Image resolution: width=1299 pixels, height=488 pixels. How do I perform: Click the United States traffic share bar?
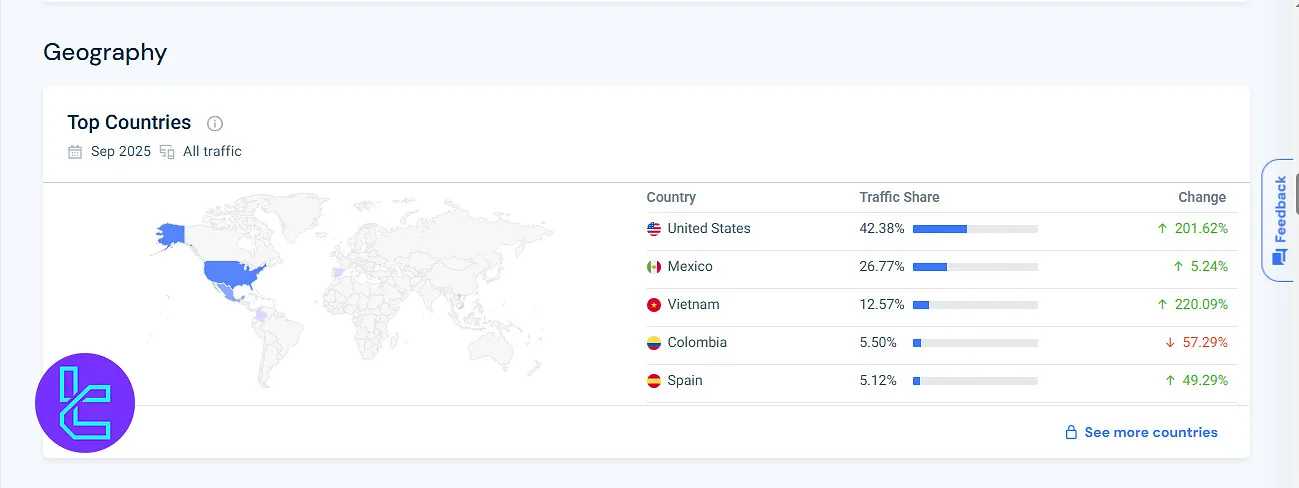[x=975, y=229]
